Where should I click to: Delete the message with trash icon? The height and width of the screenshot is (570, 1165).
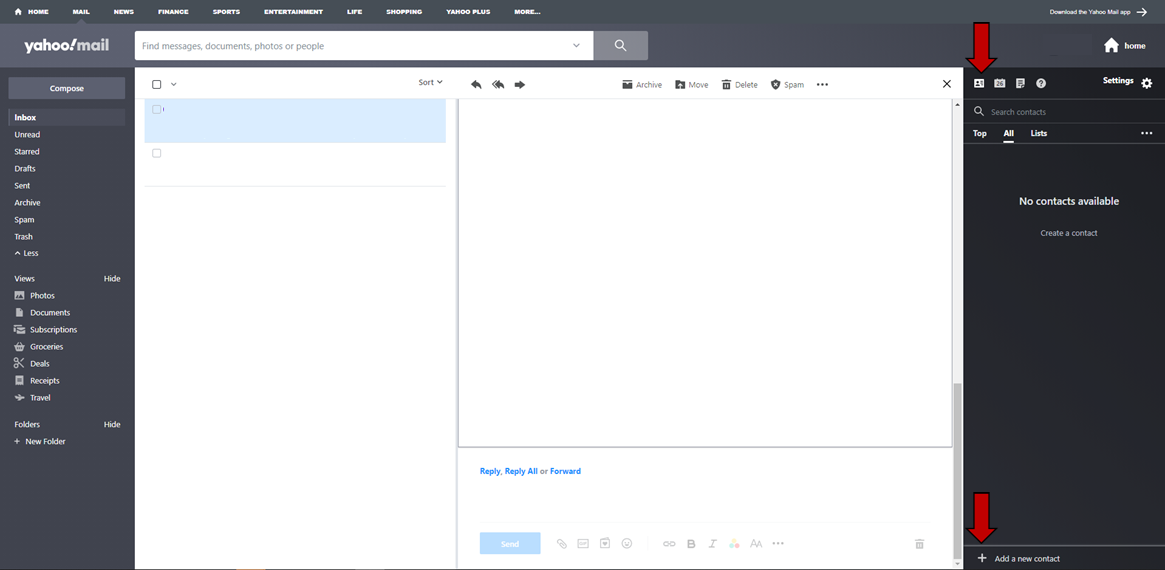tap(740, 85)
